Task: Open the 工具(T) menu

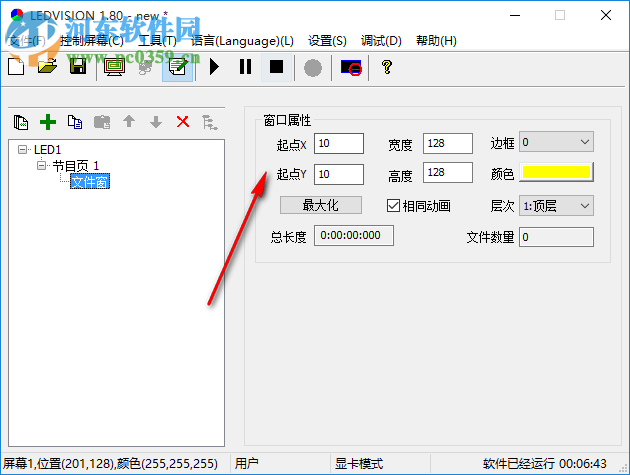Action: 157,41
